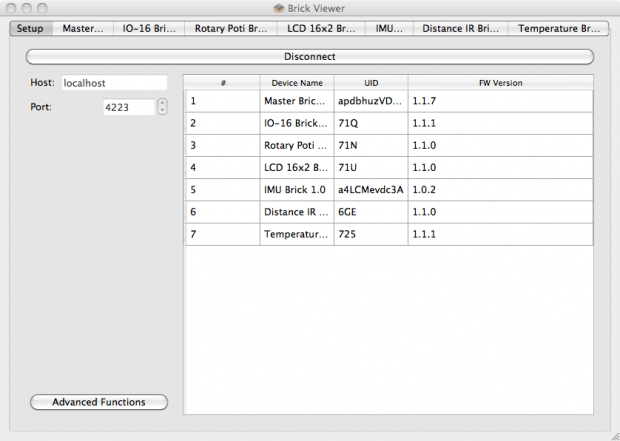Switch to Distance IR Bricklet tab
Viewport: 620px width, 441px height.
[460, 28]
